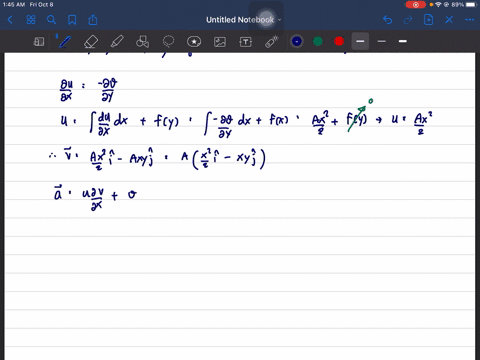Select the Highlighter tool
Image resolution: width=480 pixels, height=360 pixels.
coord(117,42)
